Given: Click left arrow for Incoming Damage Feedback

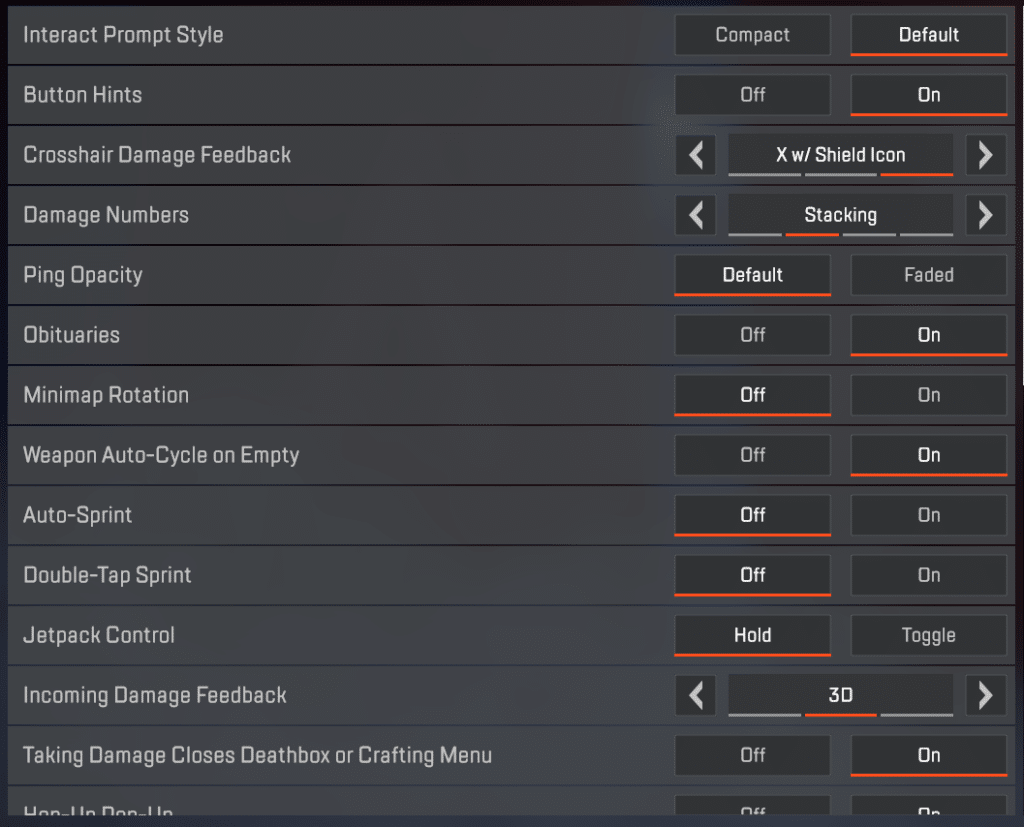Looking at the screenshot, I should tap(696, 695).
